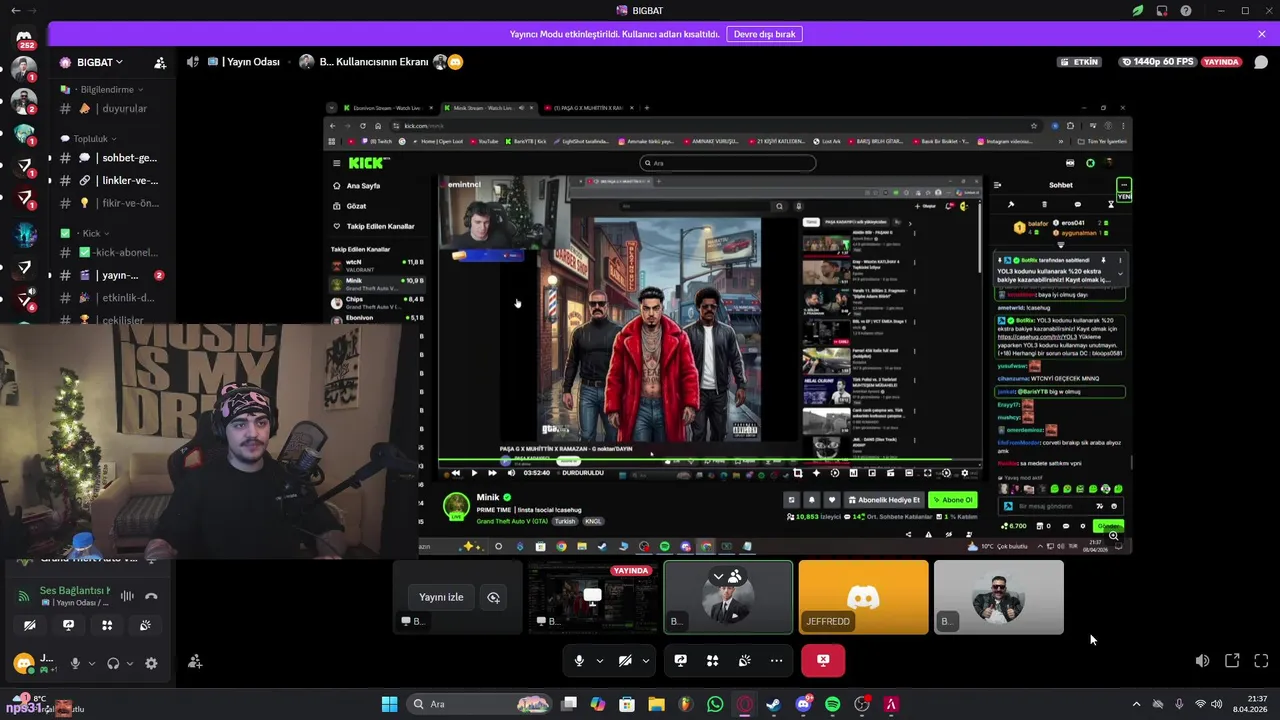The height and width of the screenshot is (720, 1280).
Task: Select green-outlined suit avatar participant tile
Action: (x=728, y=597)
